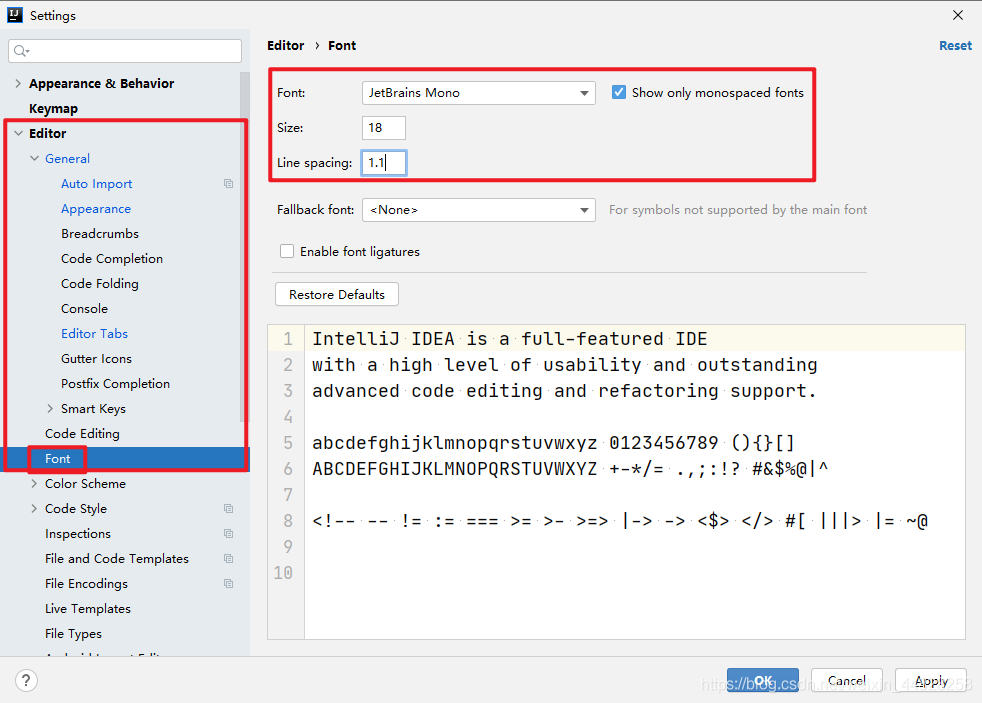Screen dimensions: 982x703
Task: Click line 1 of the font preview text
Action: pyautogui.click(x=510, y=339)
